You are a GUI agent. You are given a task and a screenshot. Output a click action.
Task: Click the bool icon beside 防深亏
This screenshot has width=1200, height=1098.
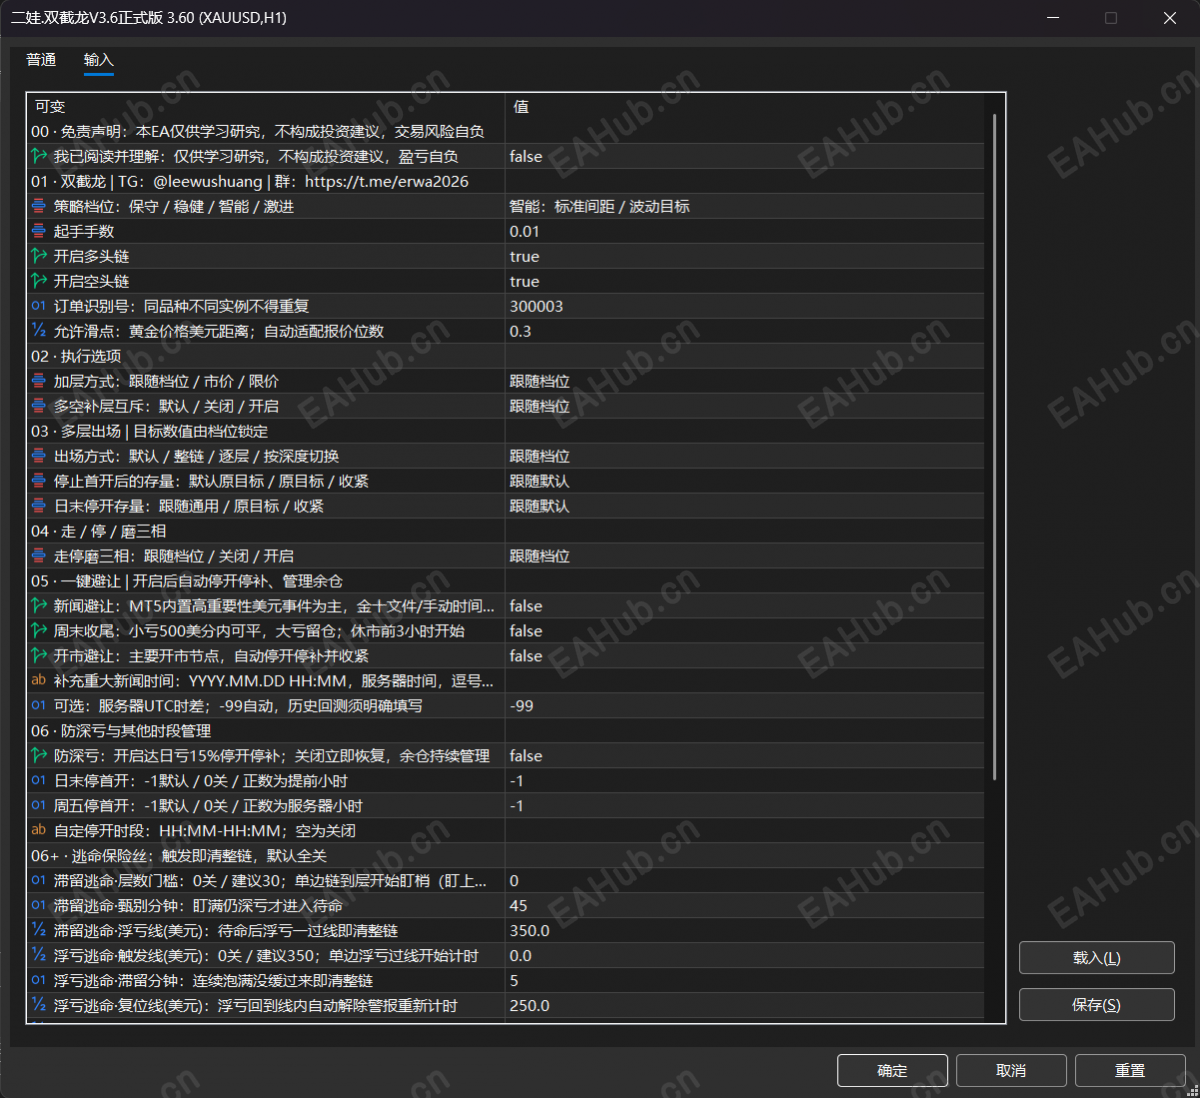[x=39, y=756]
